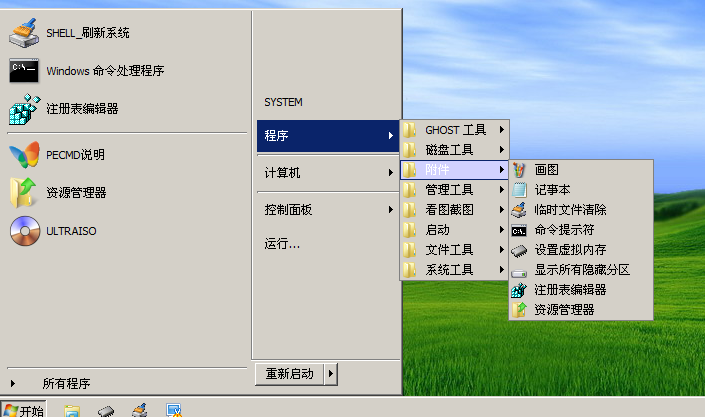The image size is (705, 417).
Task: Expand the 文件工具 submenu arrow
Action: click(x=502, y=249)
